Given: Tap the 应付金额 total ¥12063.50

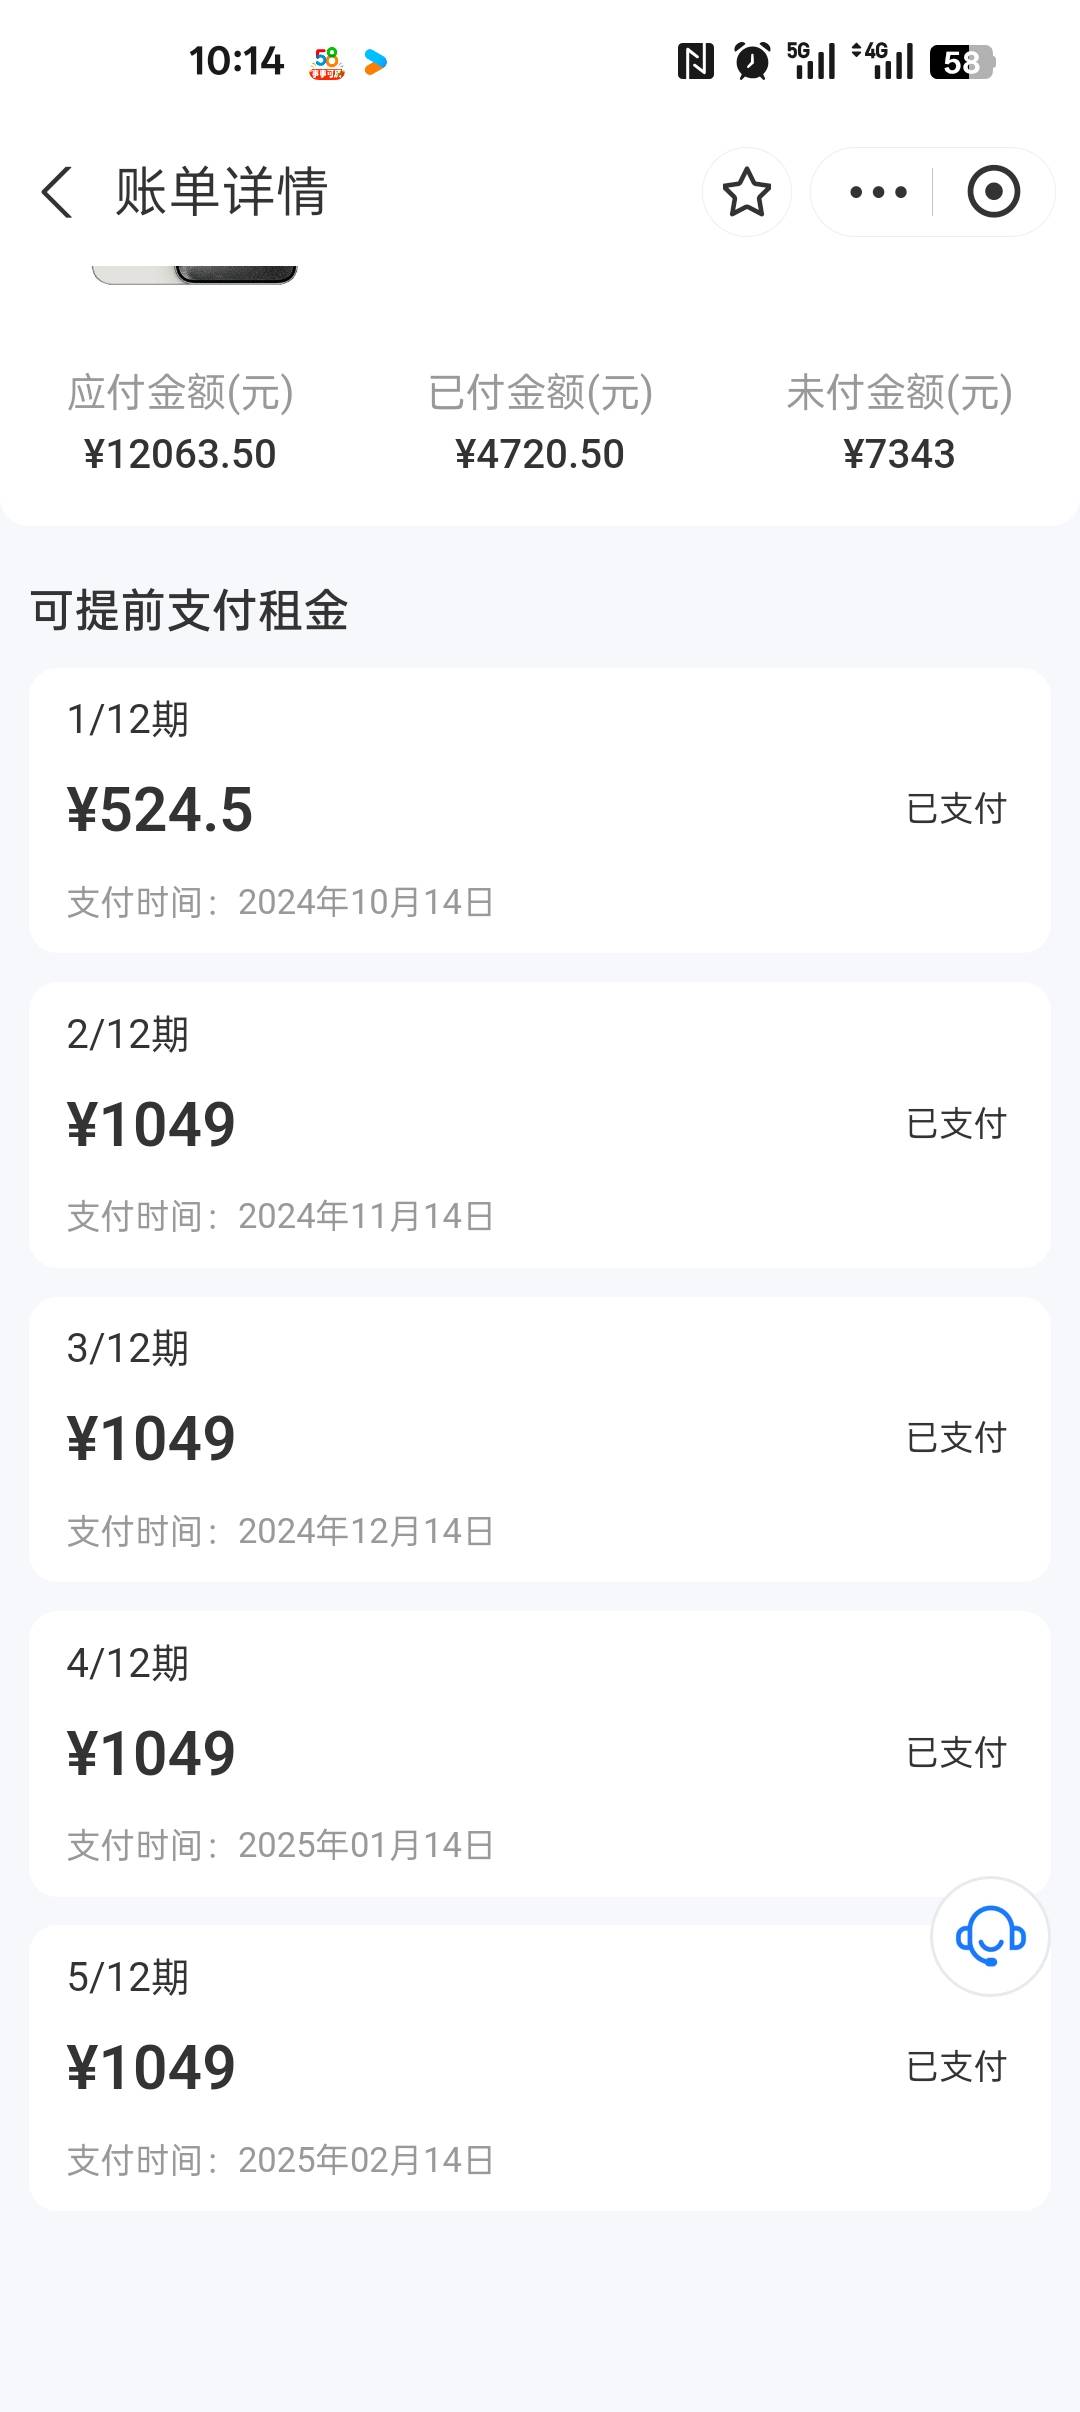Looking at the screenshot, I should [180, 454].
